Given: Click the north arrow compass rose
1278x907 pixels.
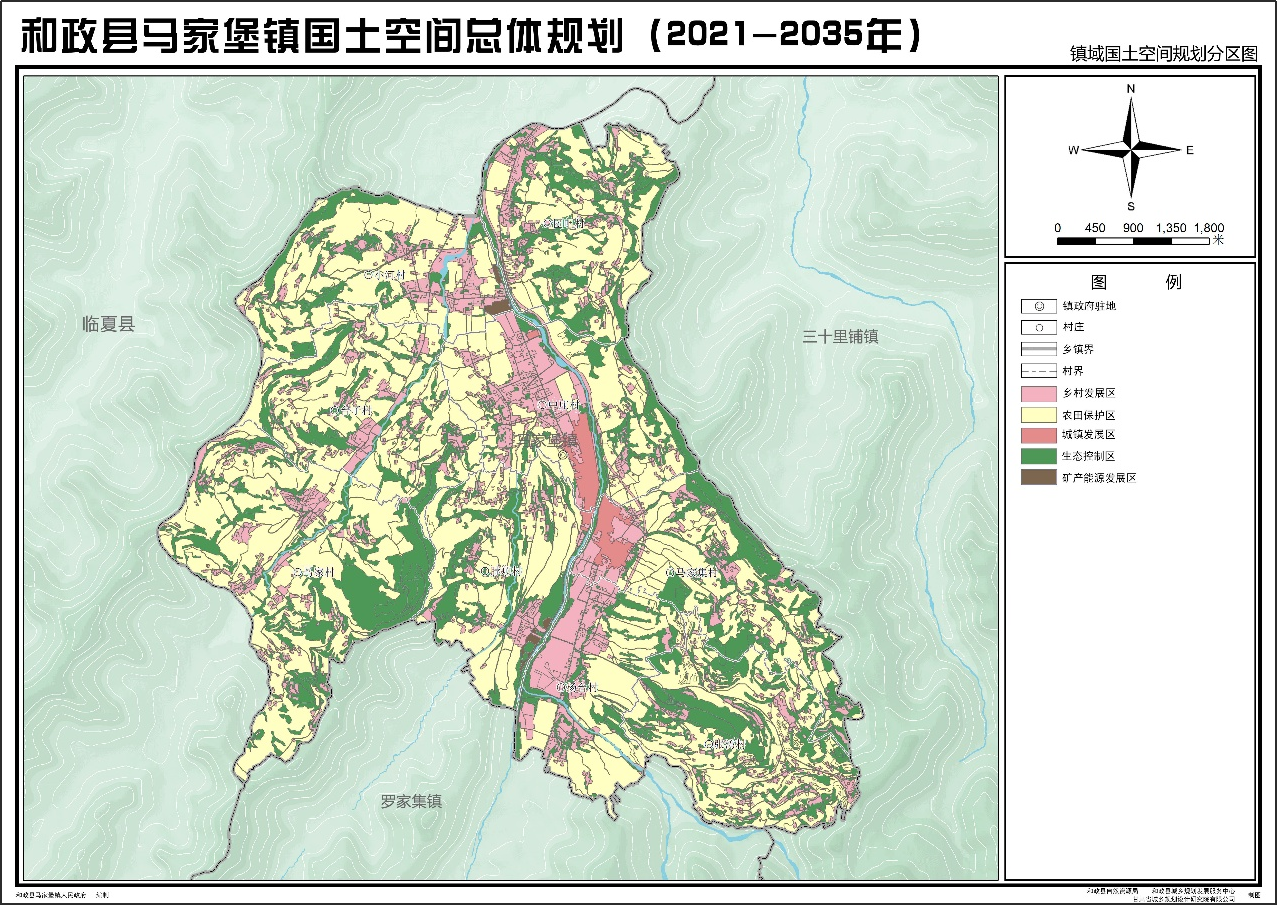Looking at the screenshot, I should click(1131, 150).
